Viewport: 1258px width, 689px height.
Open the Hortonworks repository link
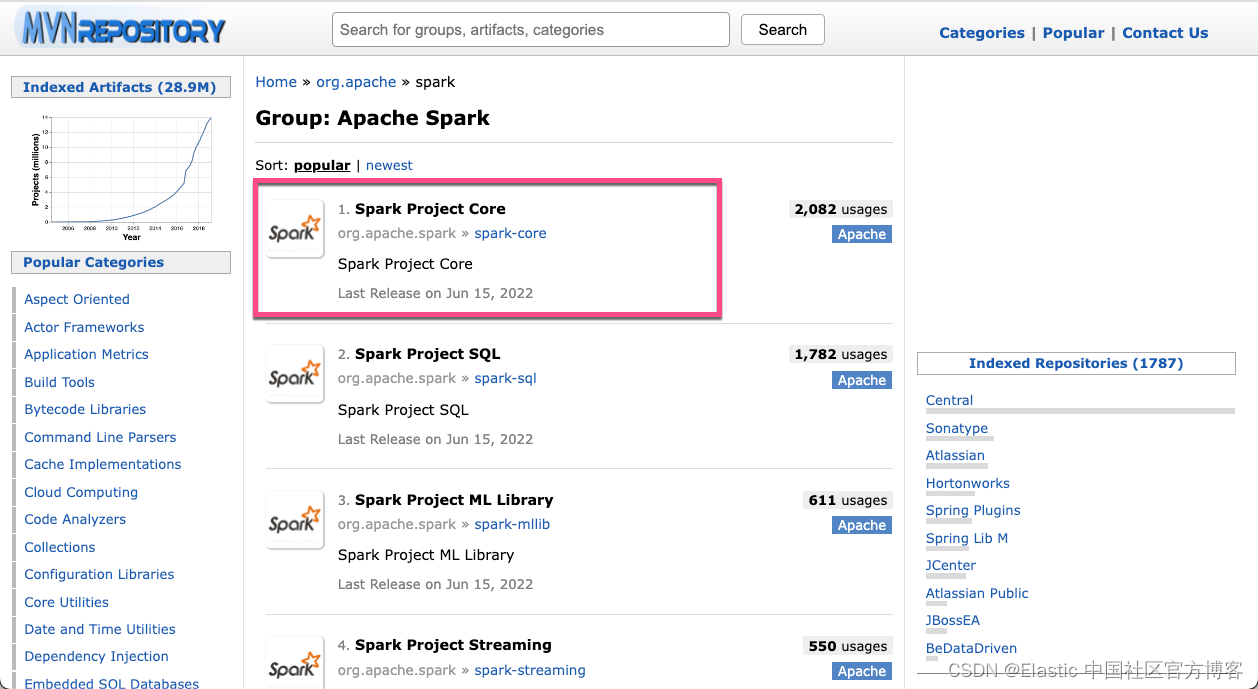pos(967,483)
